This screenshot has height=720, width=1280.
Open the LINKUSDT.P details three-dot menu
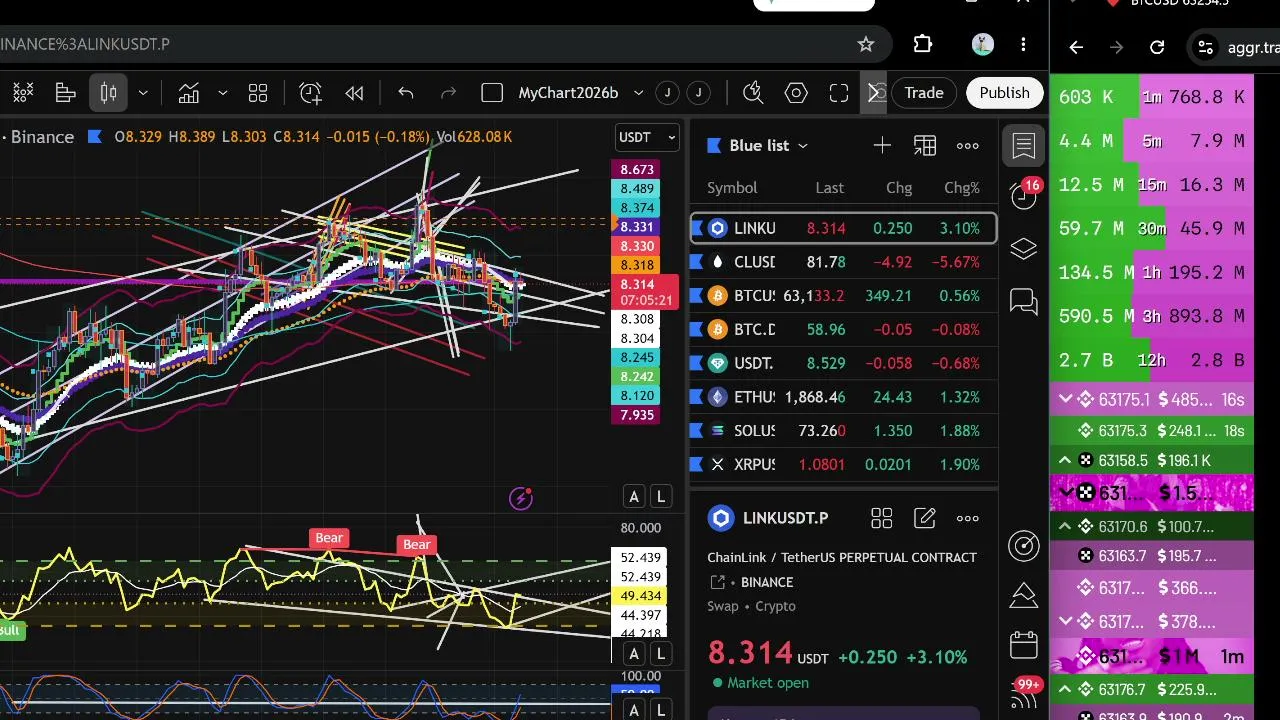(x=968, y=518)
